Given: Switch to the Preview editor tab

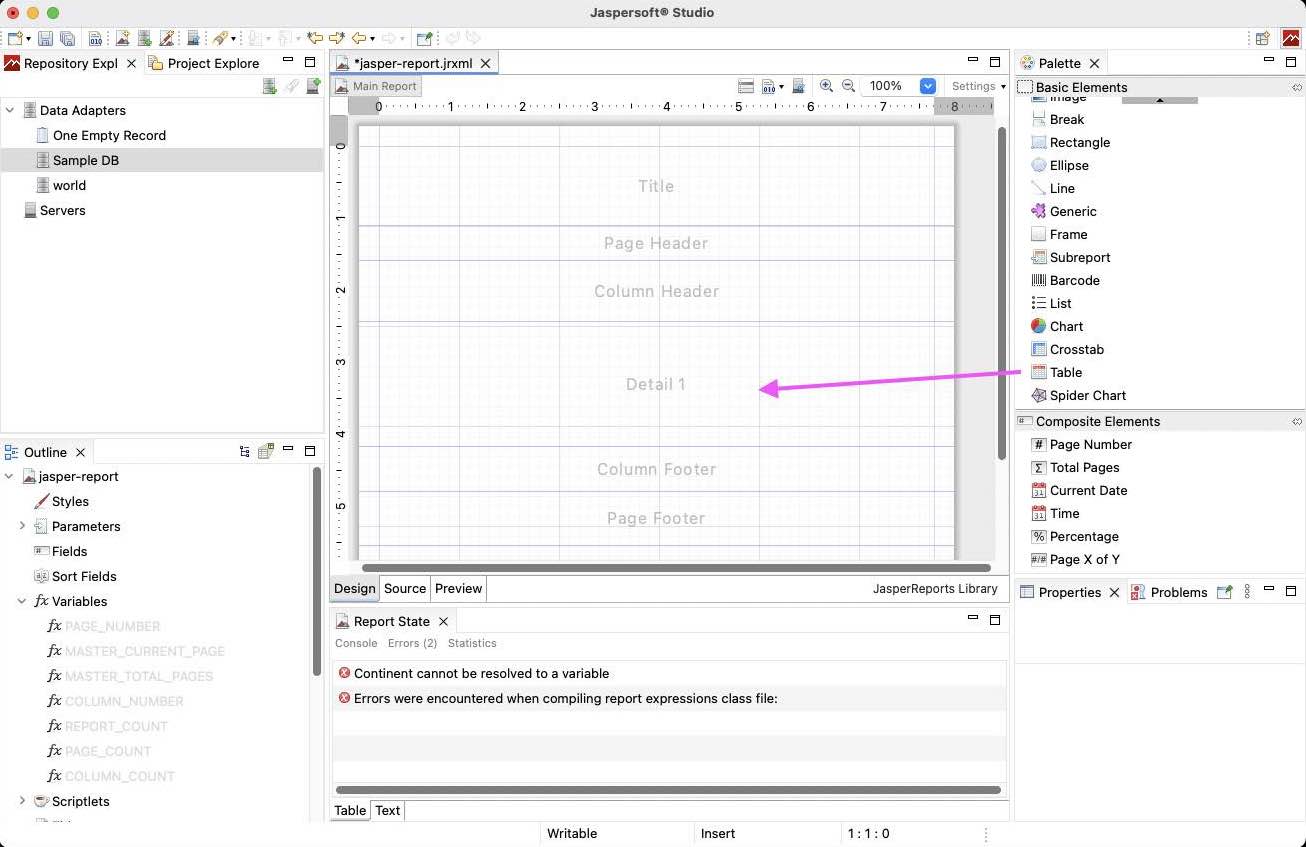Looking at the screenshot, I should 458,588.
